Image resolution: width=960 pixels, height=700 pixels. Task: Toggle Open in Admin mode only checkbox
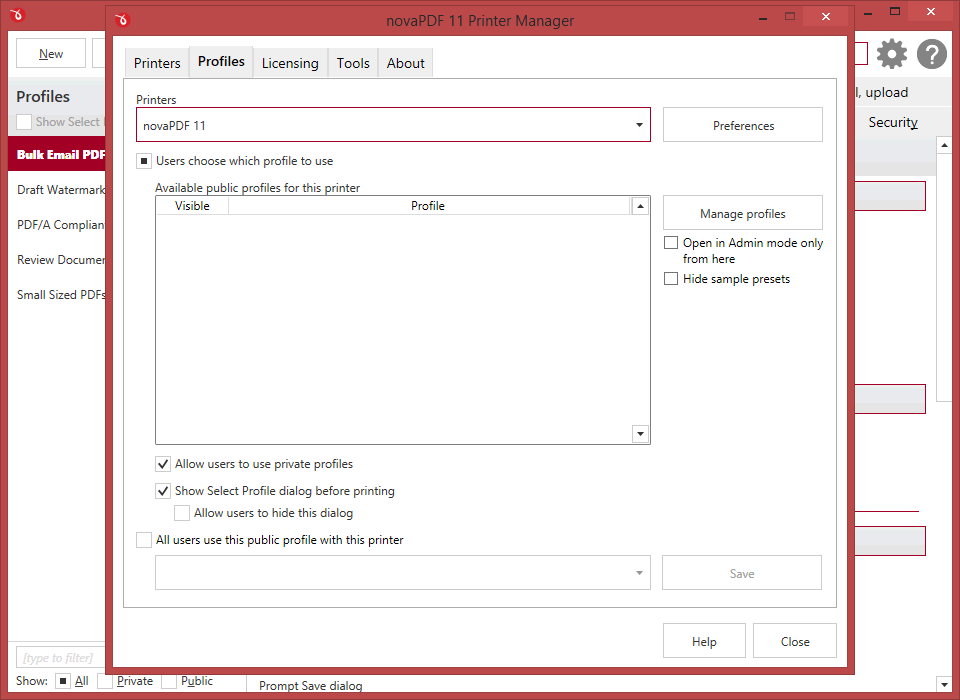tap(671, 243)
